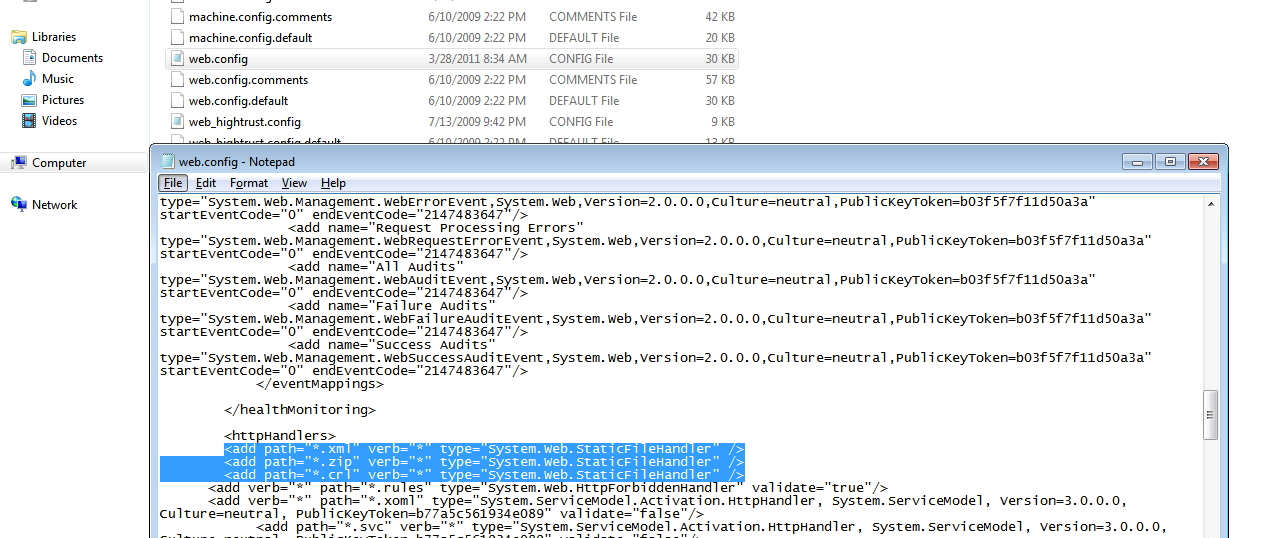Click the Computer icon in sidebar
The height and width of the screenshot is (538, 1267).
pos(19,163)
